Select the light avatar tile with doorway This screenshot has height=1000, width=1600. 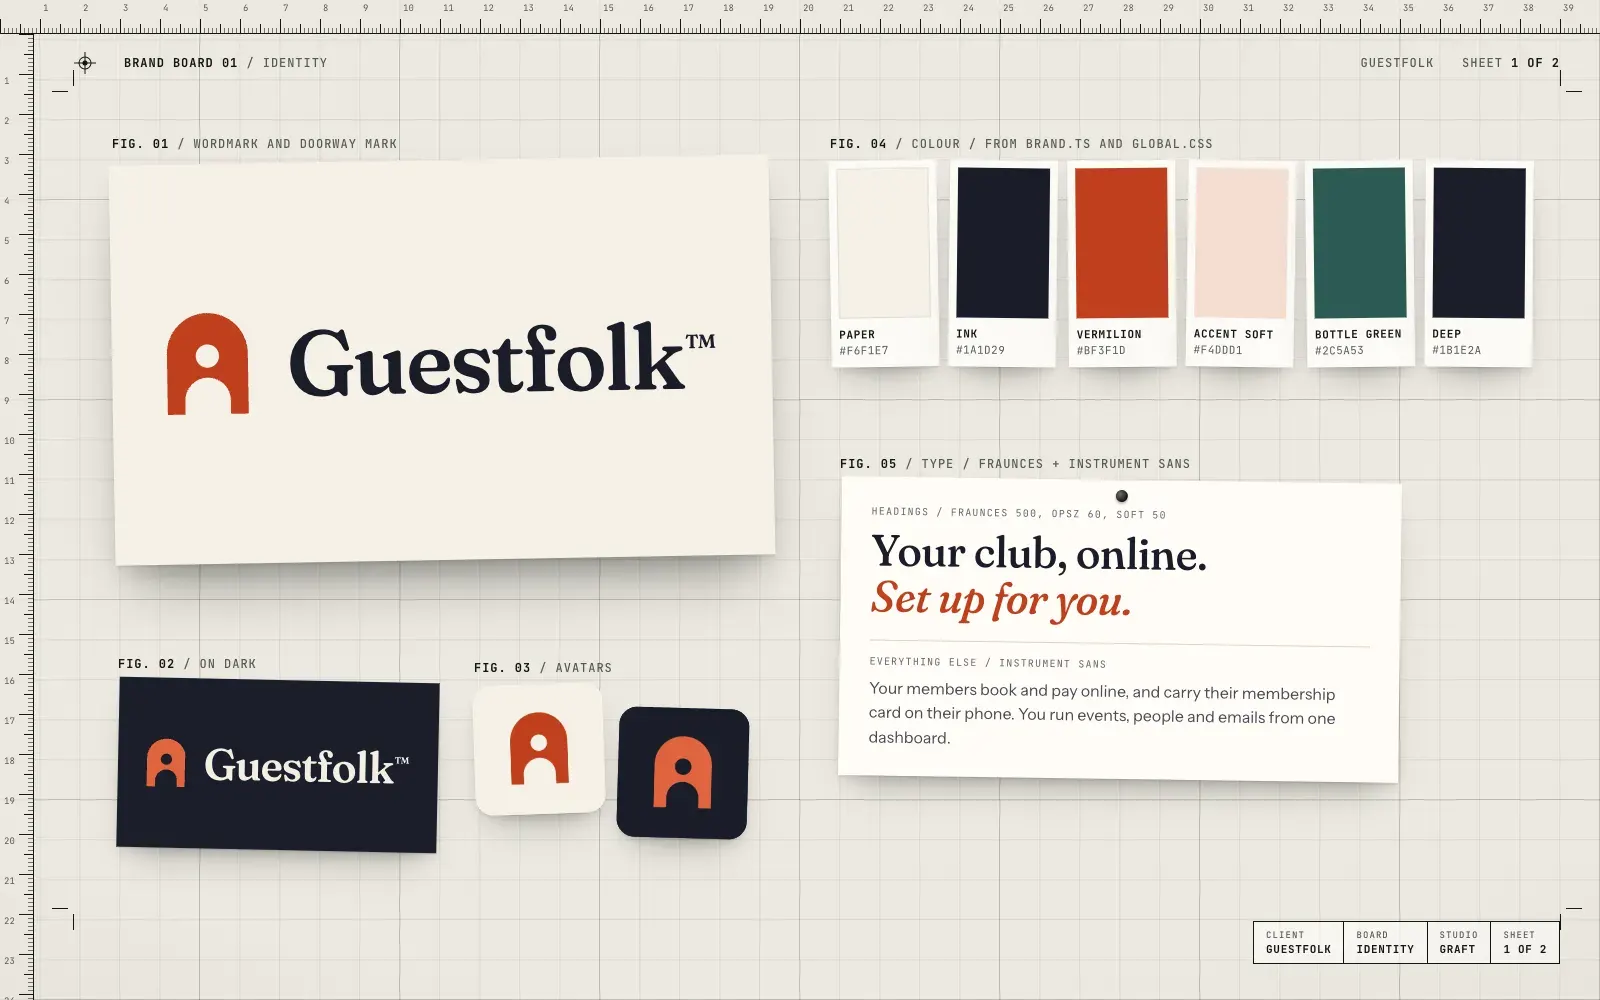point(539,750)
